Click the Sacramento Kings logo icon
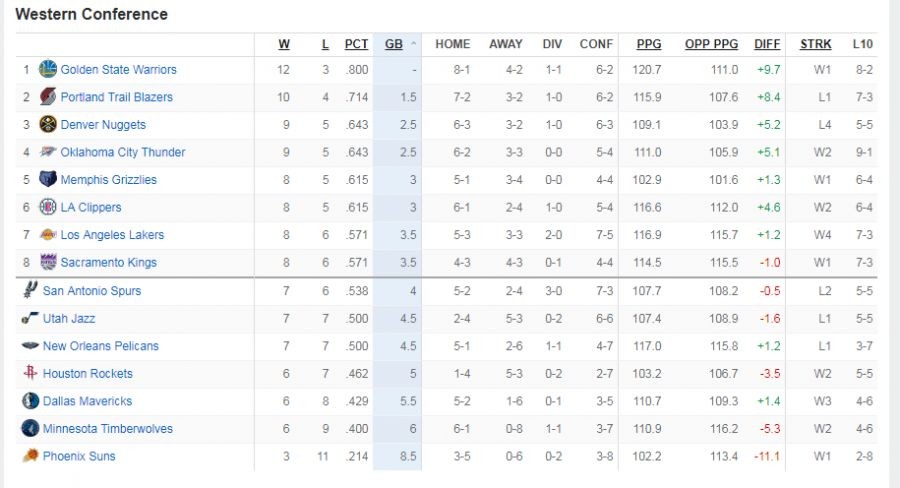900x488 pixels. click(x=48, y=262)
